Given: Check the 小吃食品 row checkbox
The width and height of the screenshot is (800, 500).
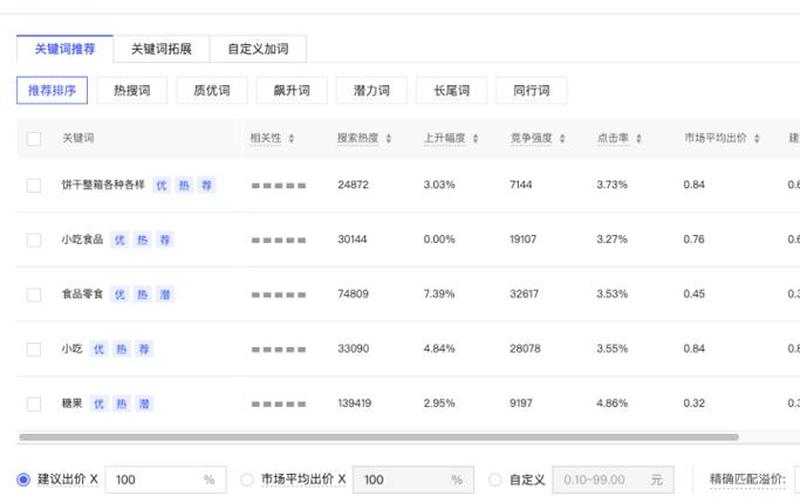Looking at the screenshot, I should 34,240.
